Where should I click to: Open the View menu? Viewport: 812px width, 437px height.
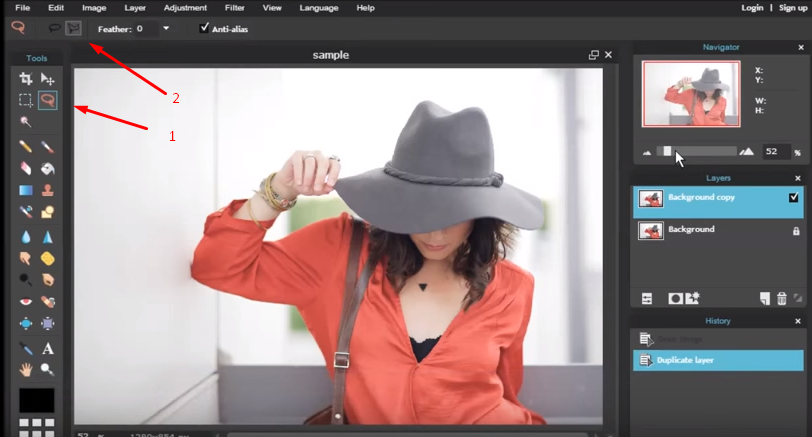[272, 8]
